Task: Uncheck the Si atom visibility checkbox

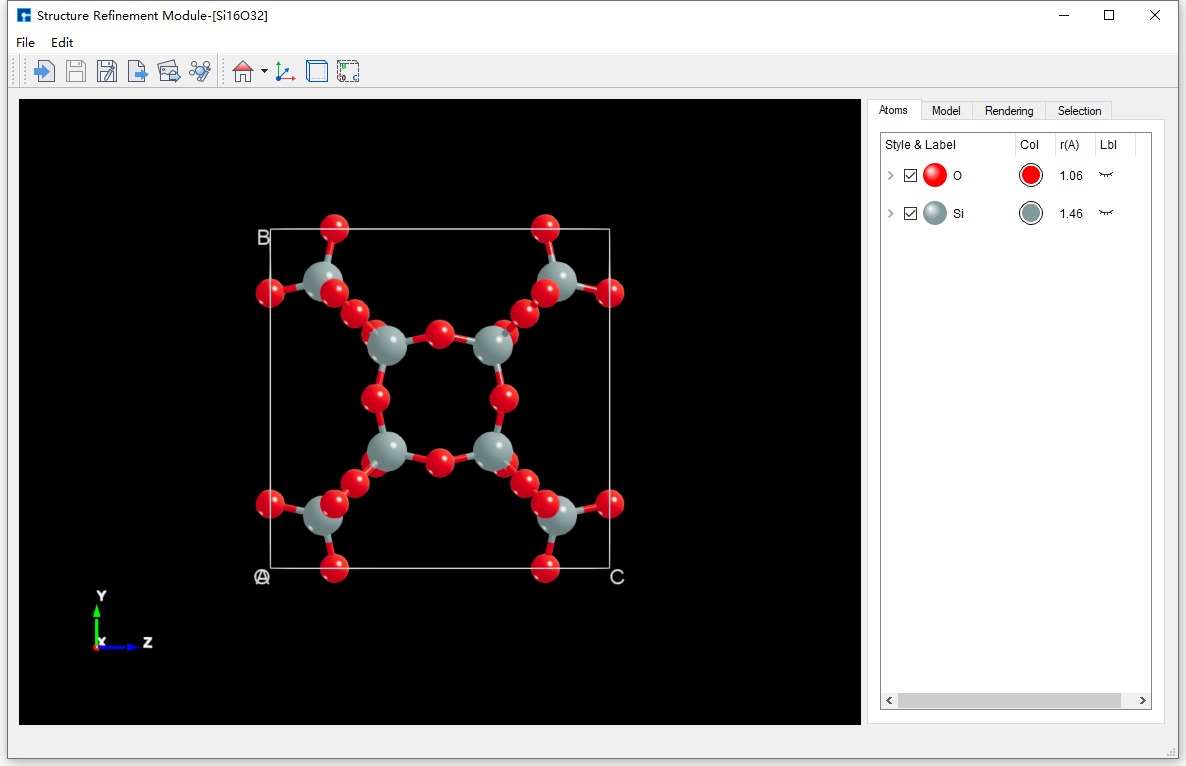Action: (x=909, y=213)
